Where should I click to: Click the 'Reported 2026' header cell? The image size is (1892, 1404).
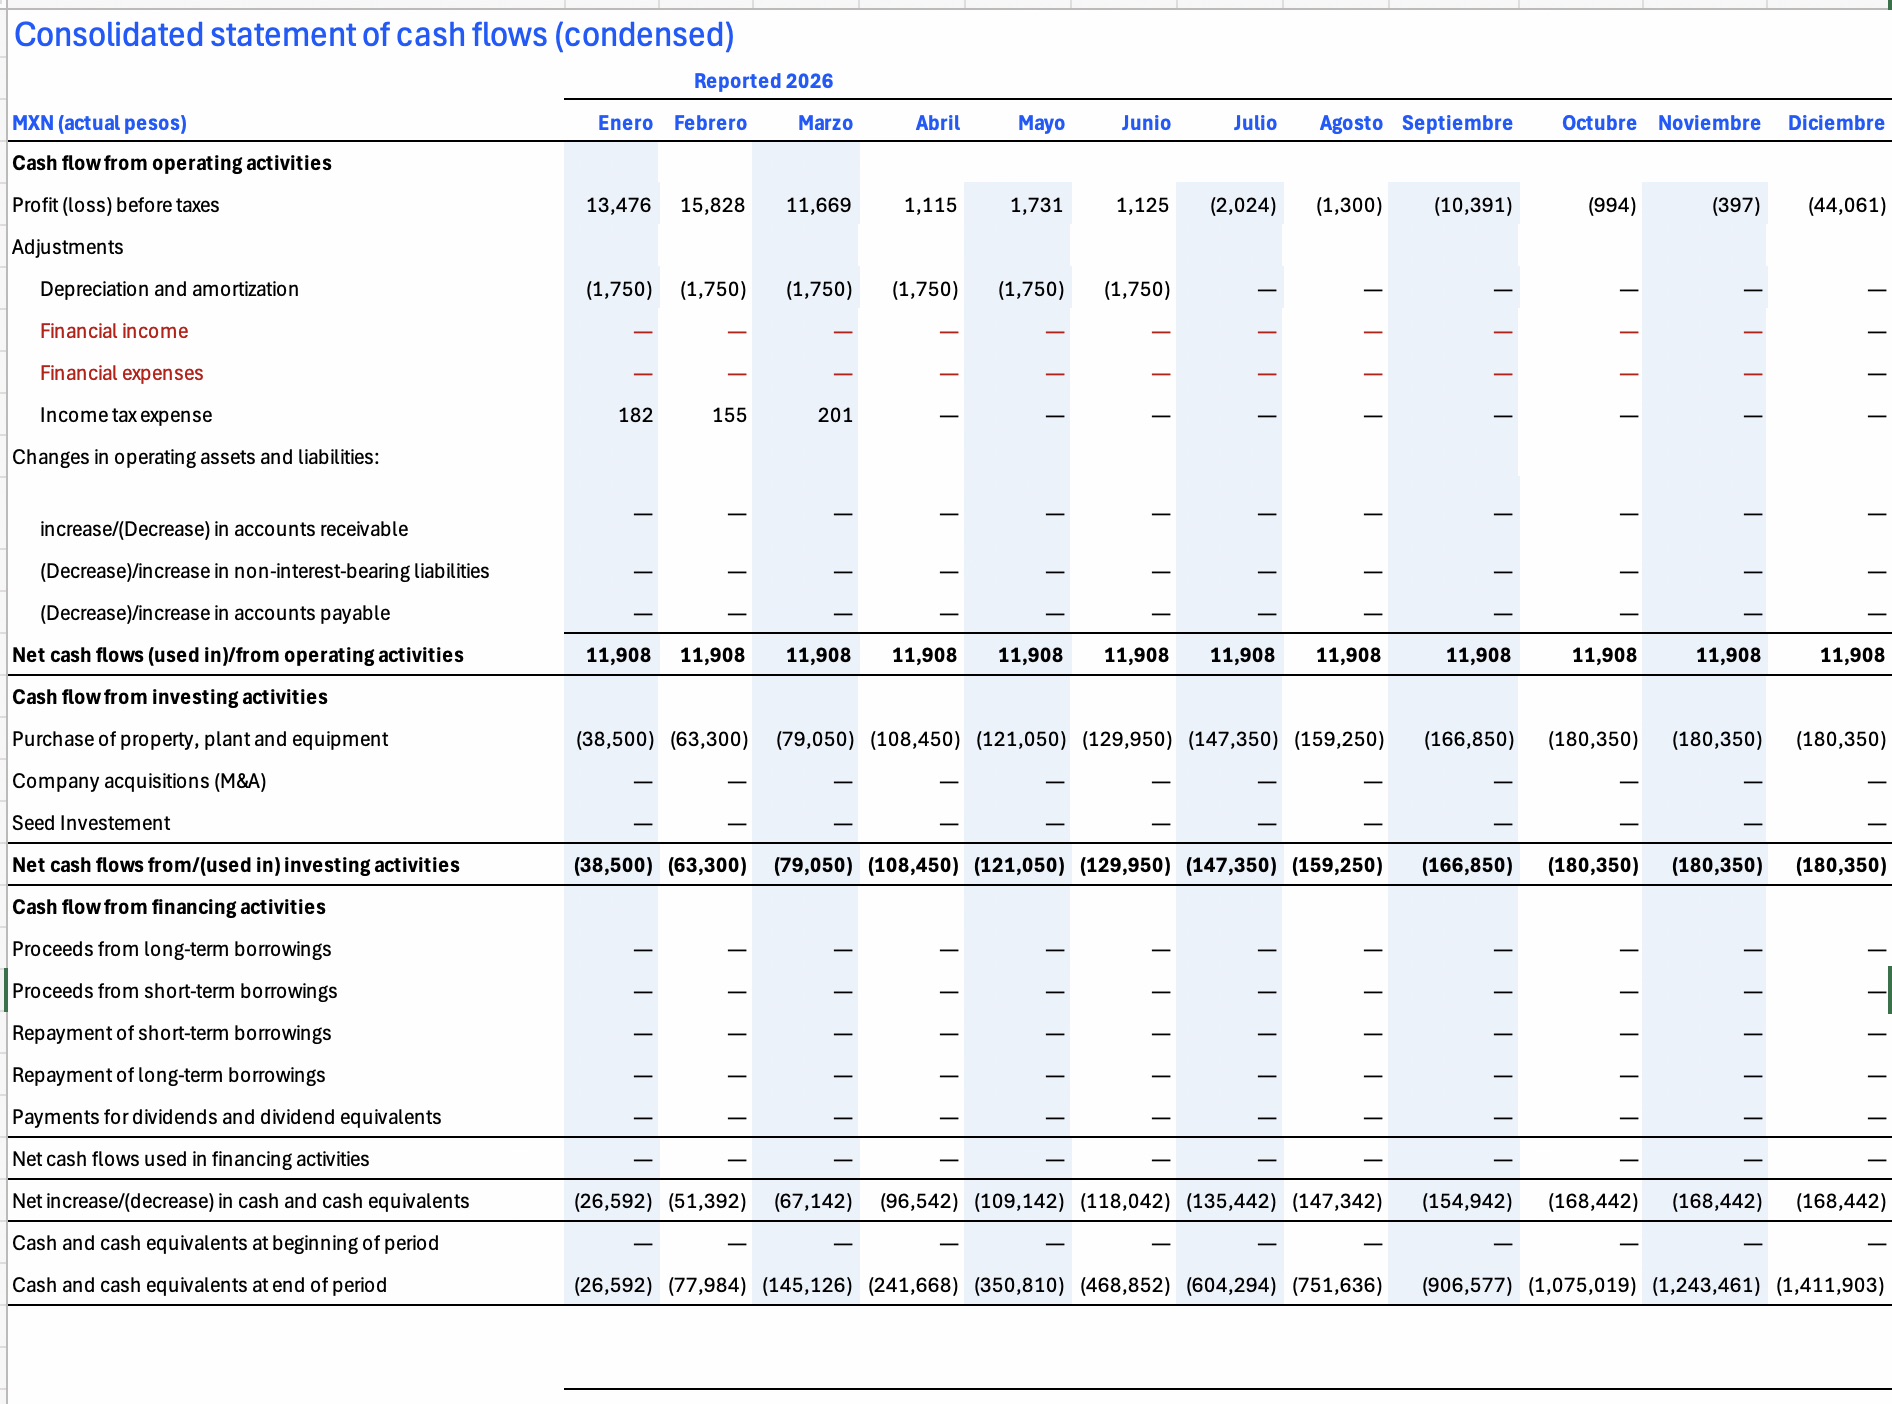click(763, 81)
